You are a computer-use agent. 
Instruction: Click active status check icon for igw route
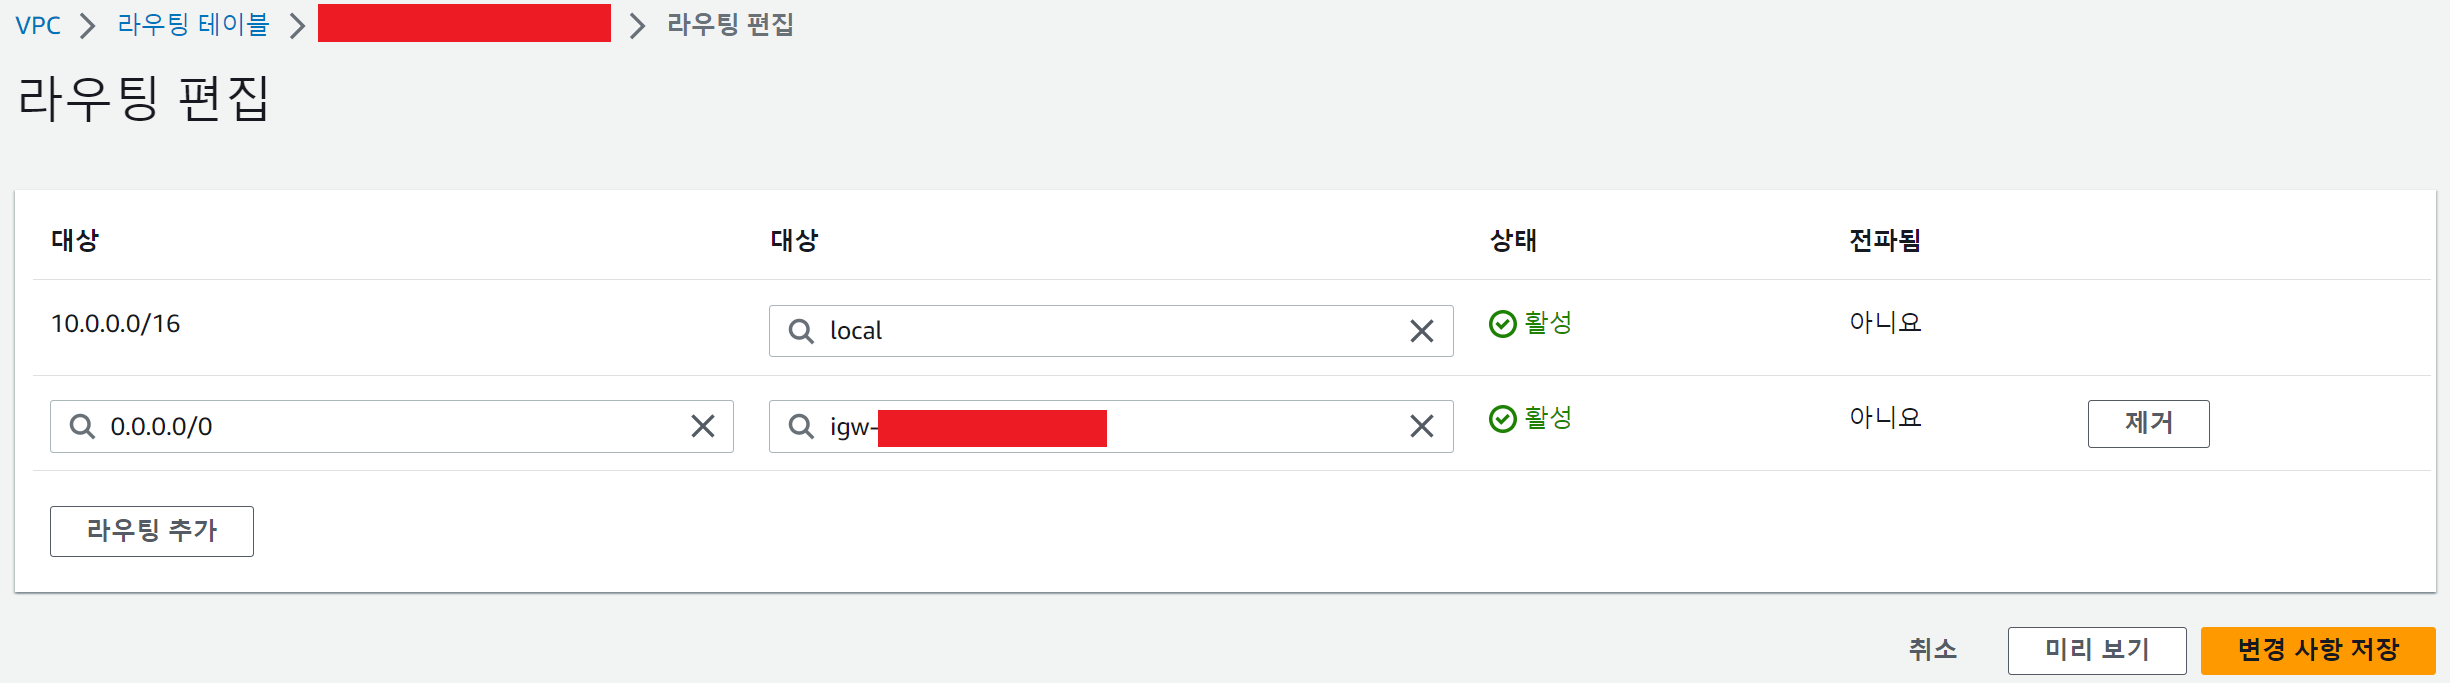[1502, 419]
